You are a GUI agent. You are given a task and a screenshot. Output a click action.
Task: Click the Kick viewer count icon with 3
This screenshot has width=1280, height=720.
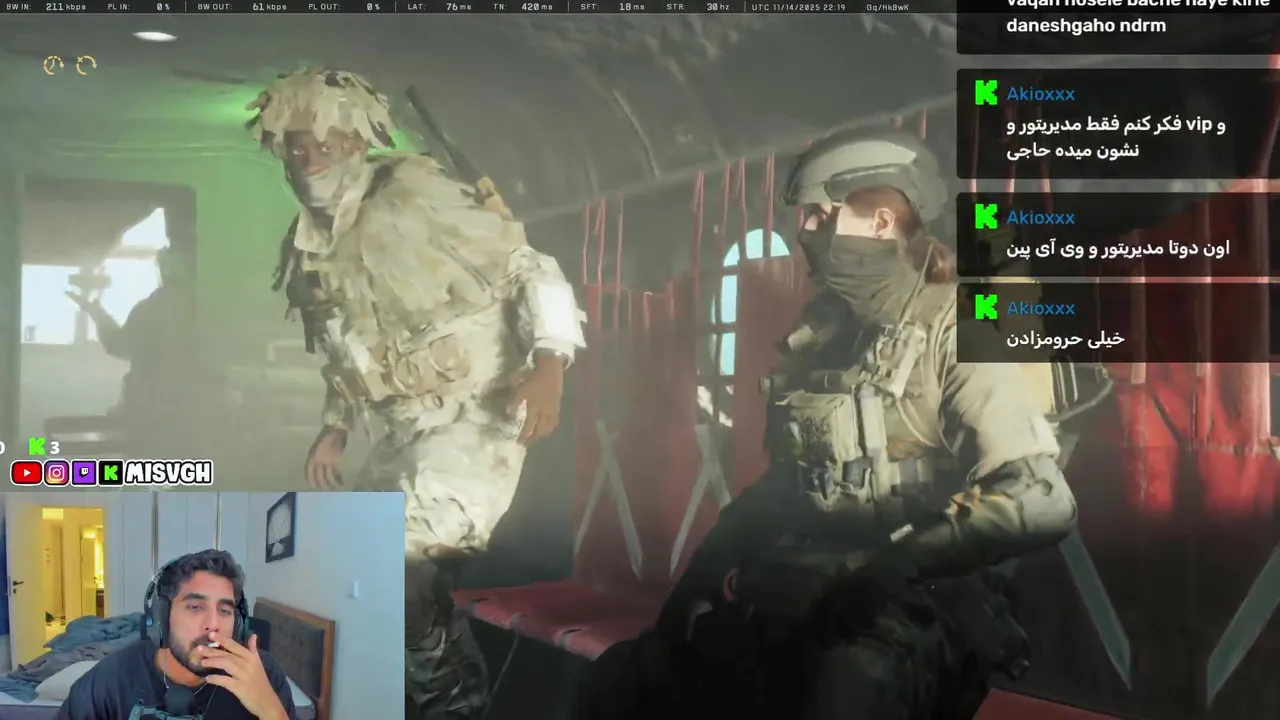[37, 447]
